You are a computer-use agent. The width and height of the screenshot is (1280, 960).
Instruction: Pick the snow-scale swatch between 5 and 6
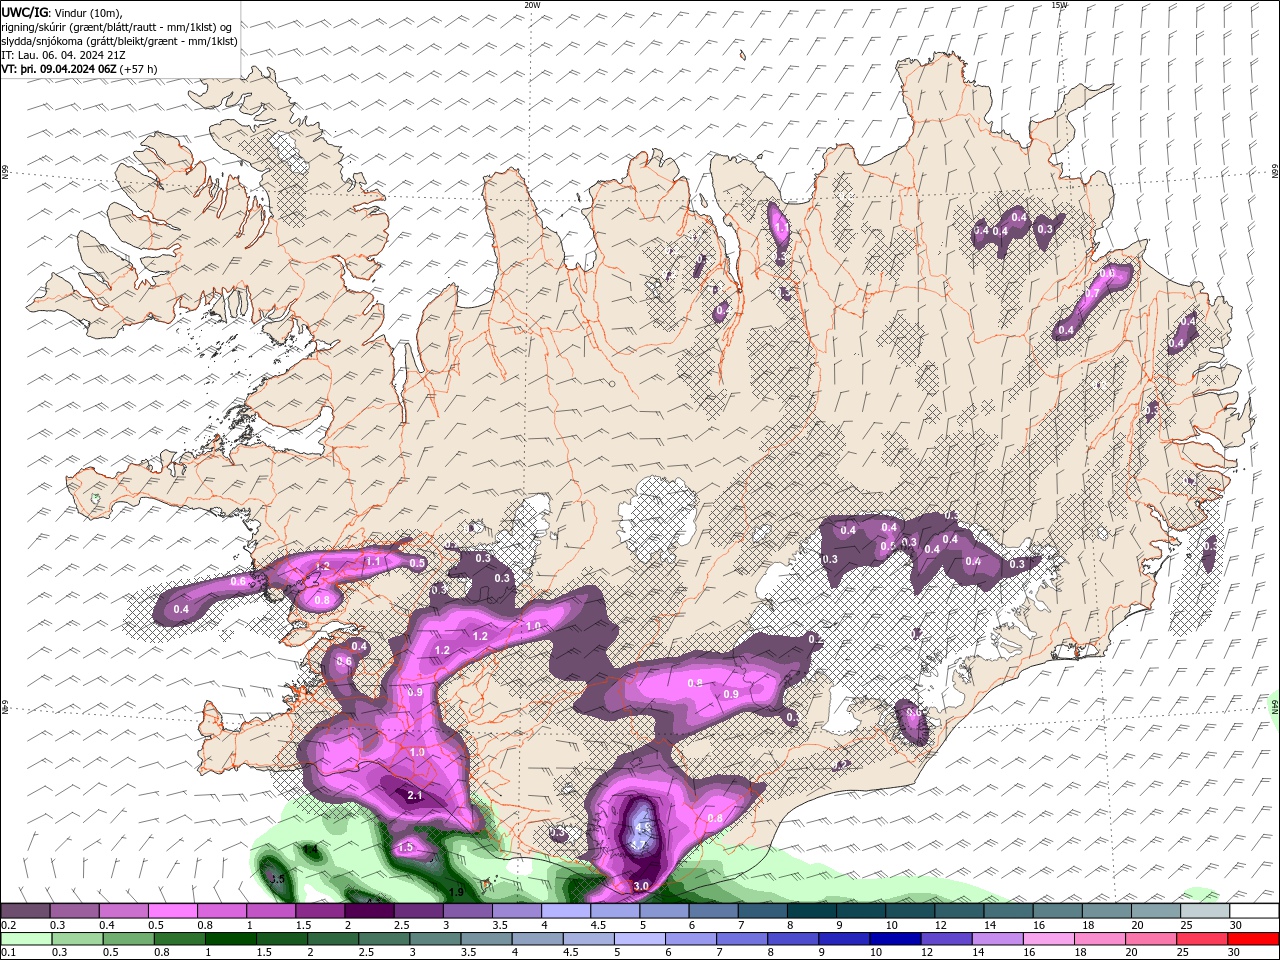664,911
